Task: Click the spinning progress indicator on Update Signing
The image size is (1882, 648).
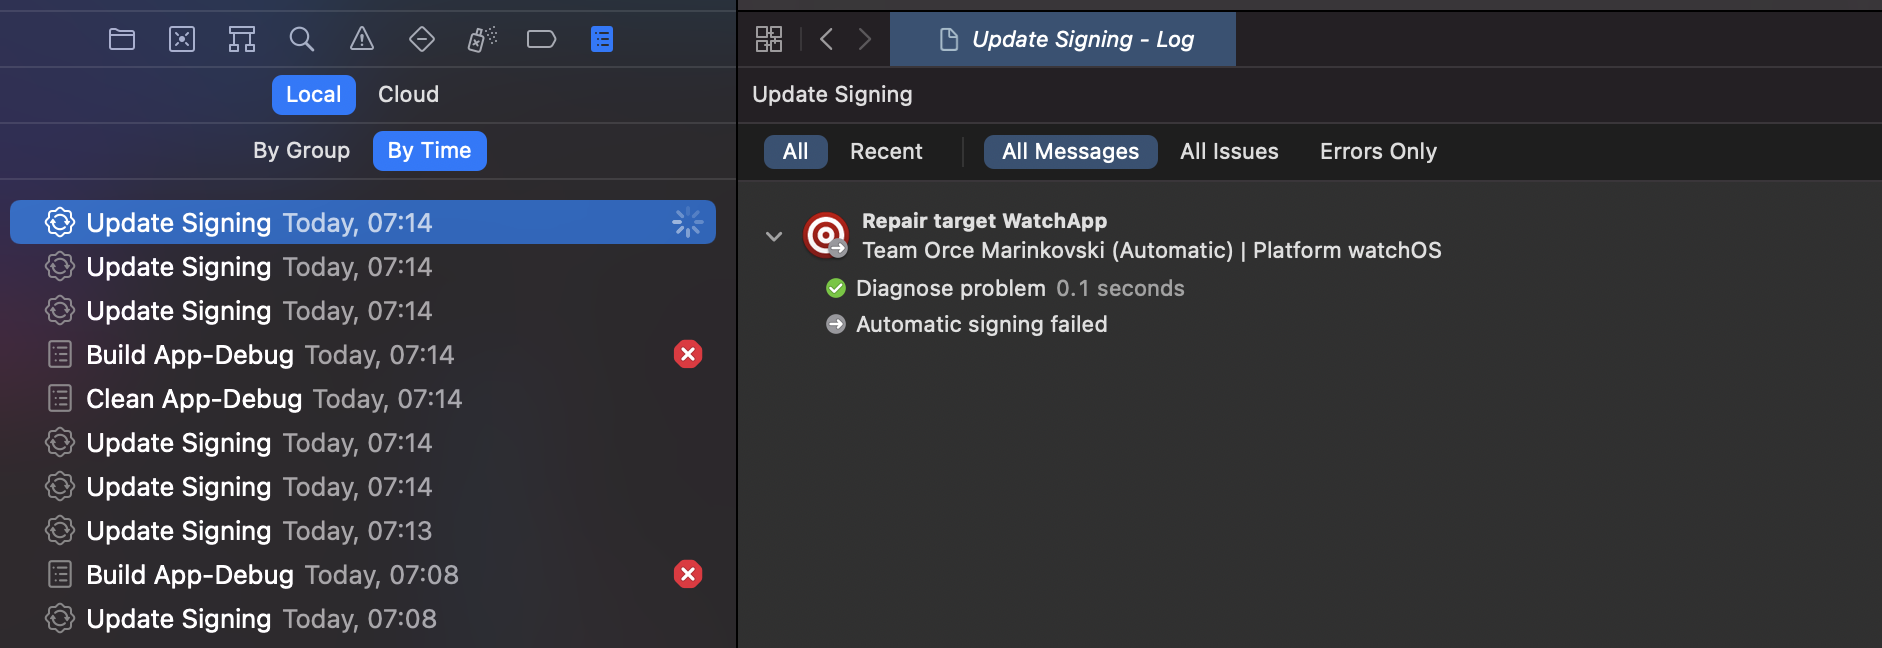Action: coord(688,222)
